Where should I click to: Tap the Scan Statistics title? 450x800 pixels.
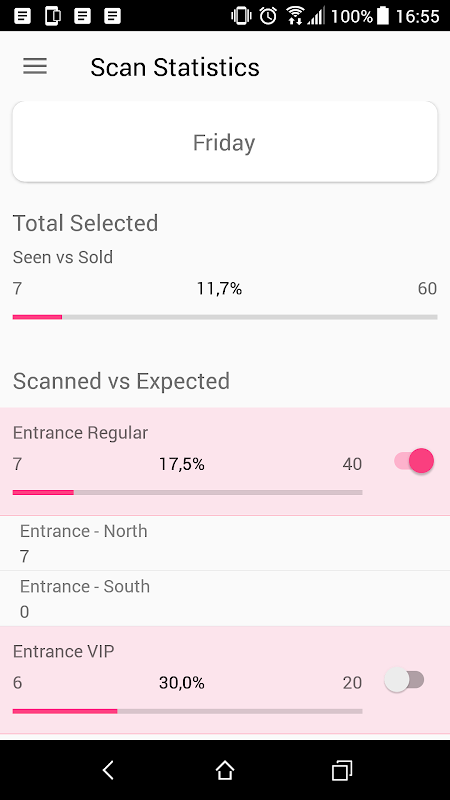click(x=175, y=67)
